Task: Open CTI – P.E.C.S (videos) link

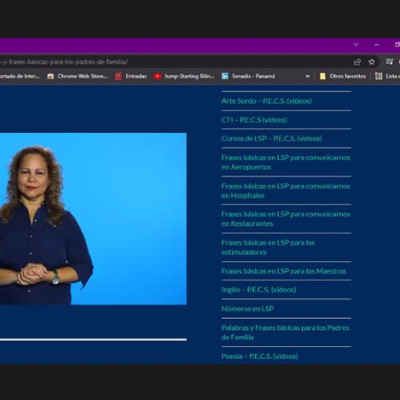Action: (x=254, y=120)
